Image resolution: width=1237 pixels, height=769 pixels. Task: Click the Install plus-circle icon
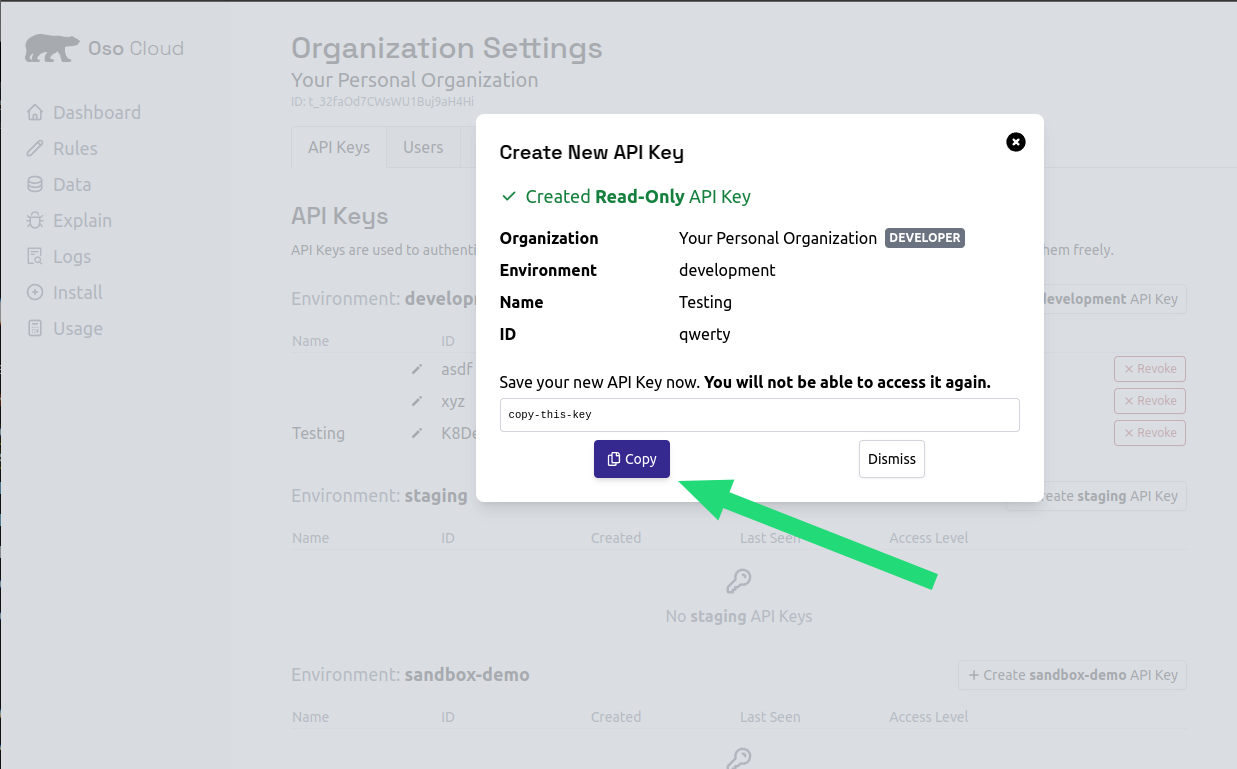click(35, 292)
